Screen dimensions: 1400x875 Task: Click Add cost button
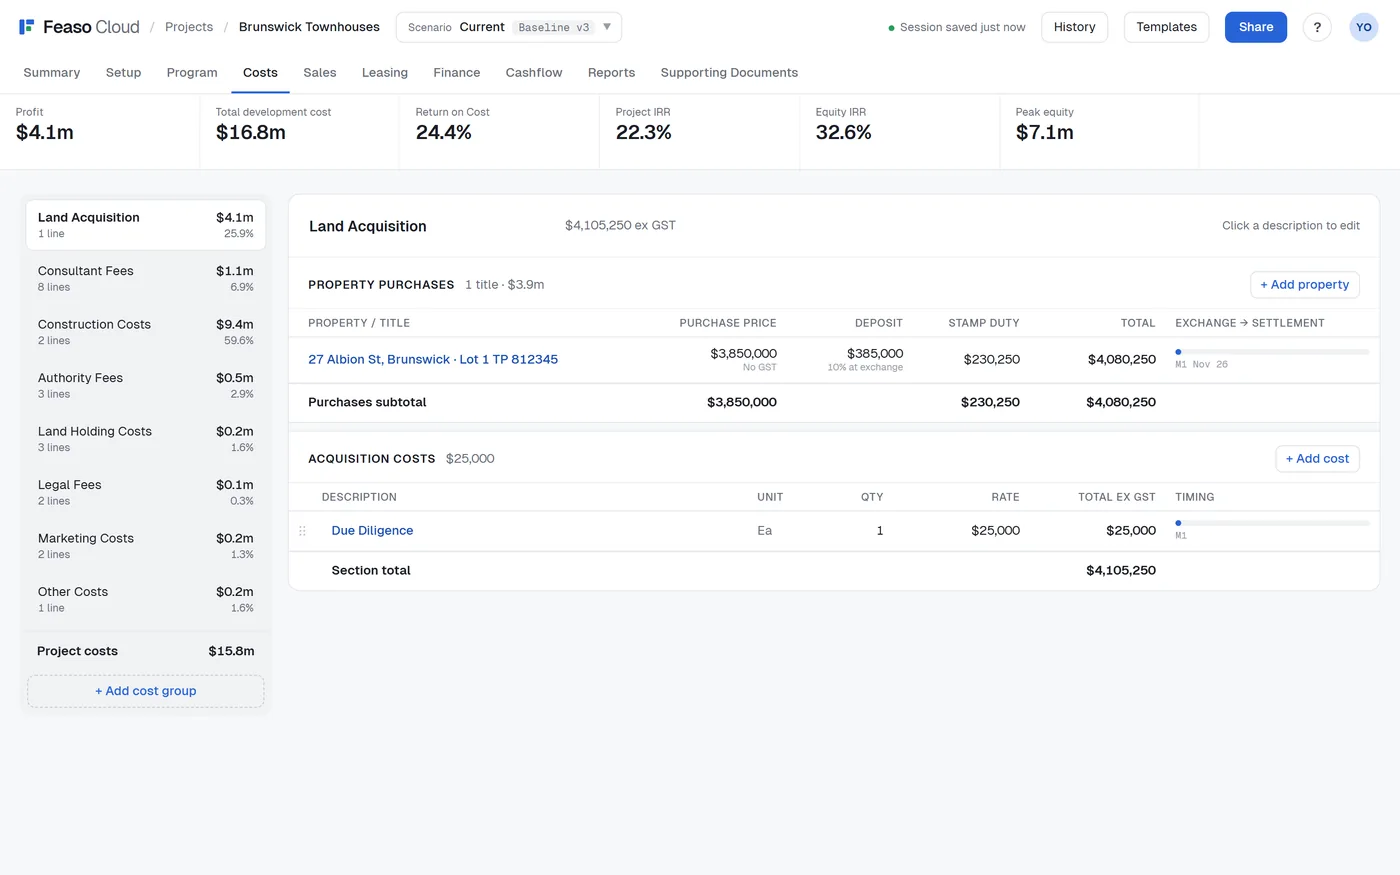(x=1317, y=459)
